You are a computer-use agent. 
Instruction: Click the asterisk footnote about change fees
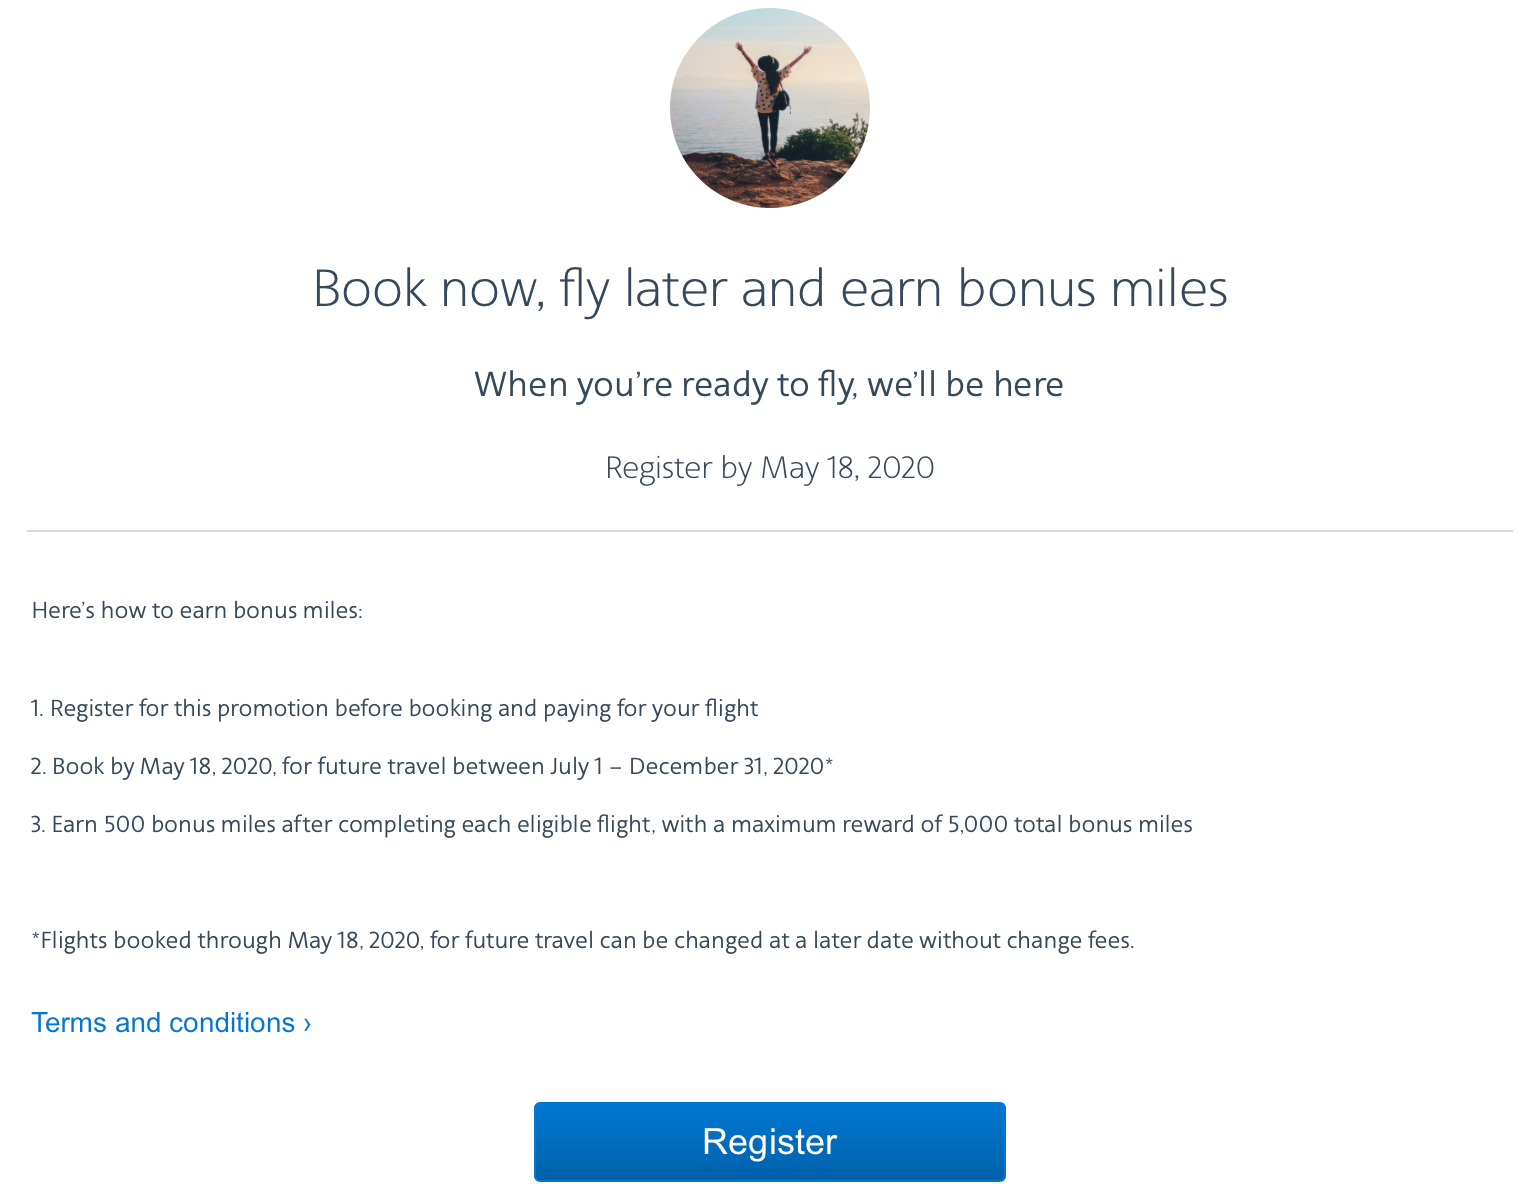click(x=583, y=940)
